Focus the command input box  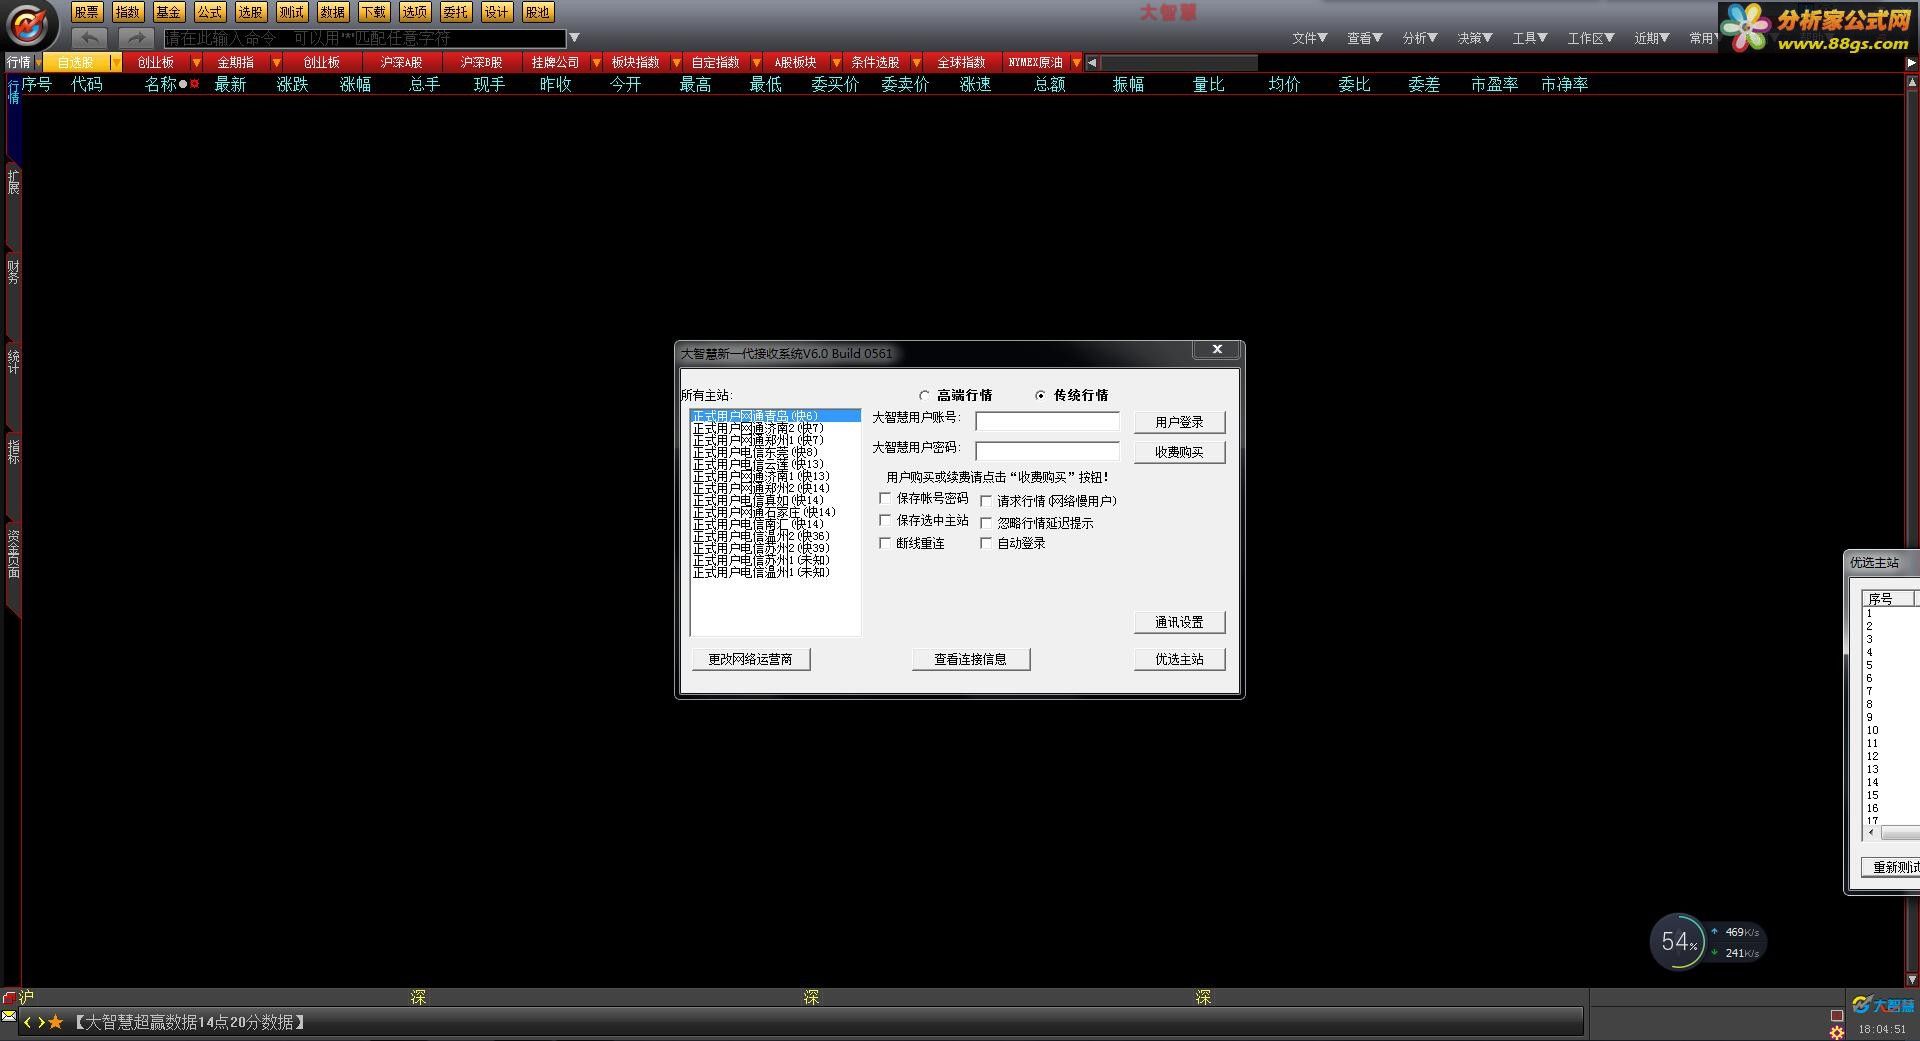[365, 38]
